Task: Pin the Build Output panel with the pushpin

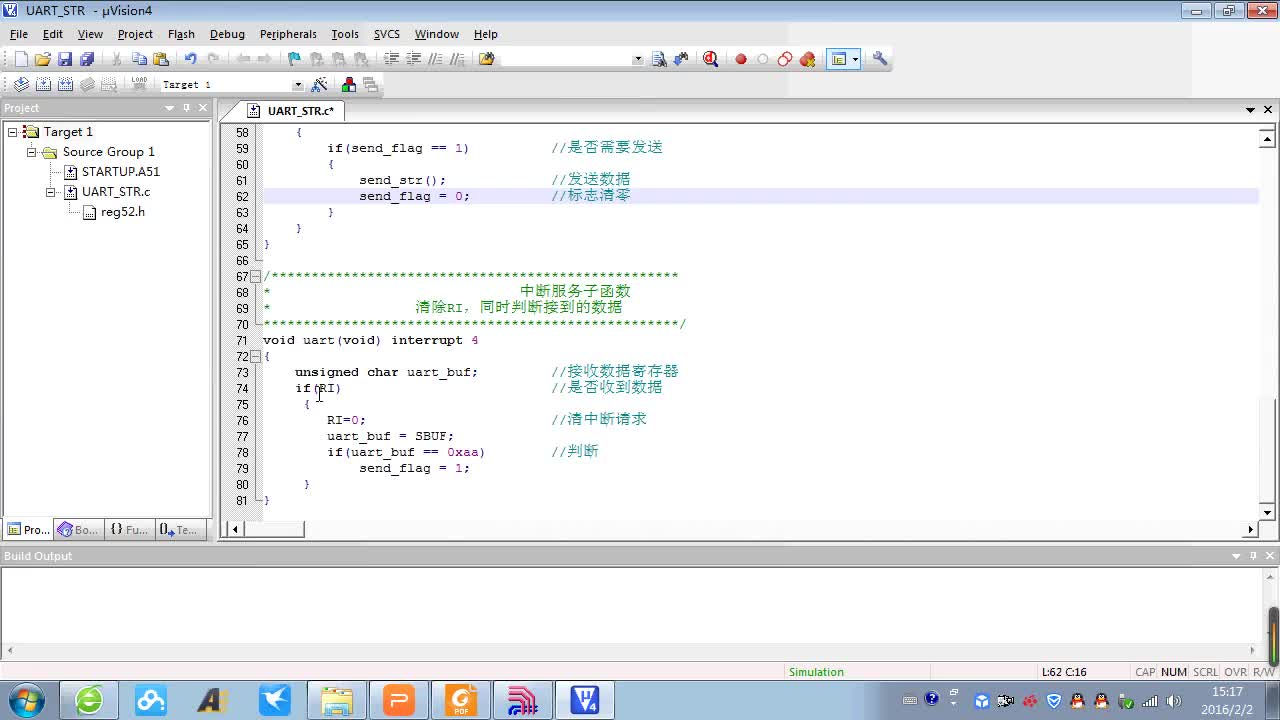Action: point(1253,556)
